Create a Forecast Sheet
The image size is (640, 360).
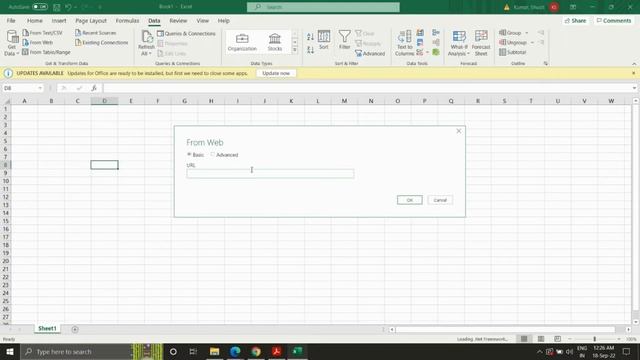(481, 42)
